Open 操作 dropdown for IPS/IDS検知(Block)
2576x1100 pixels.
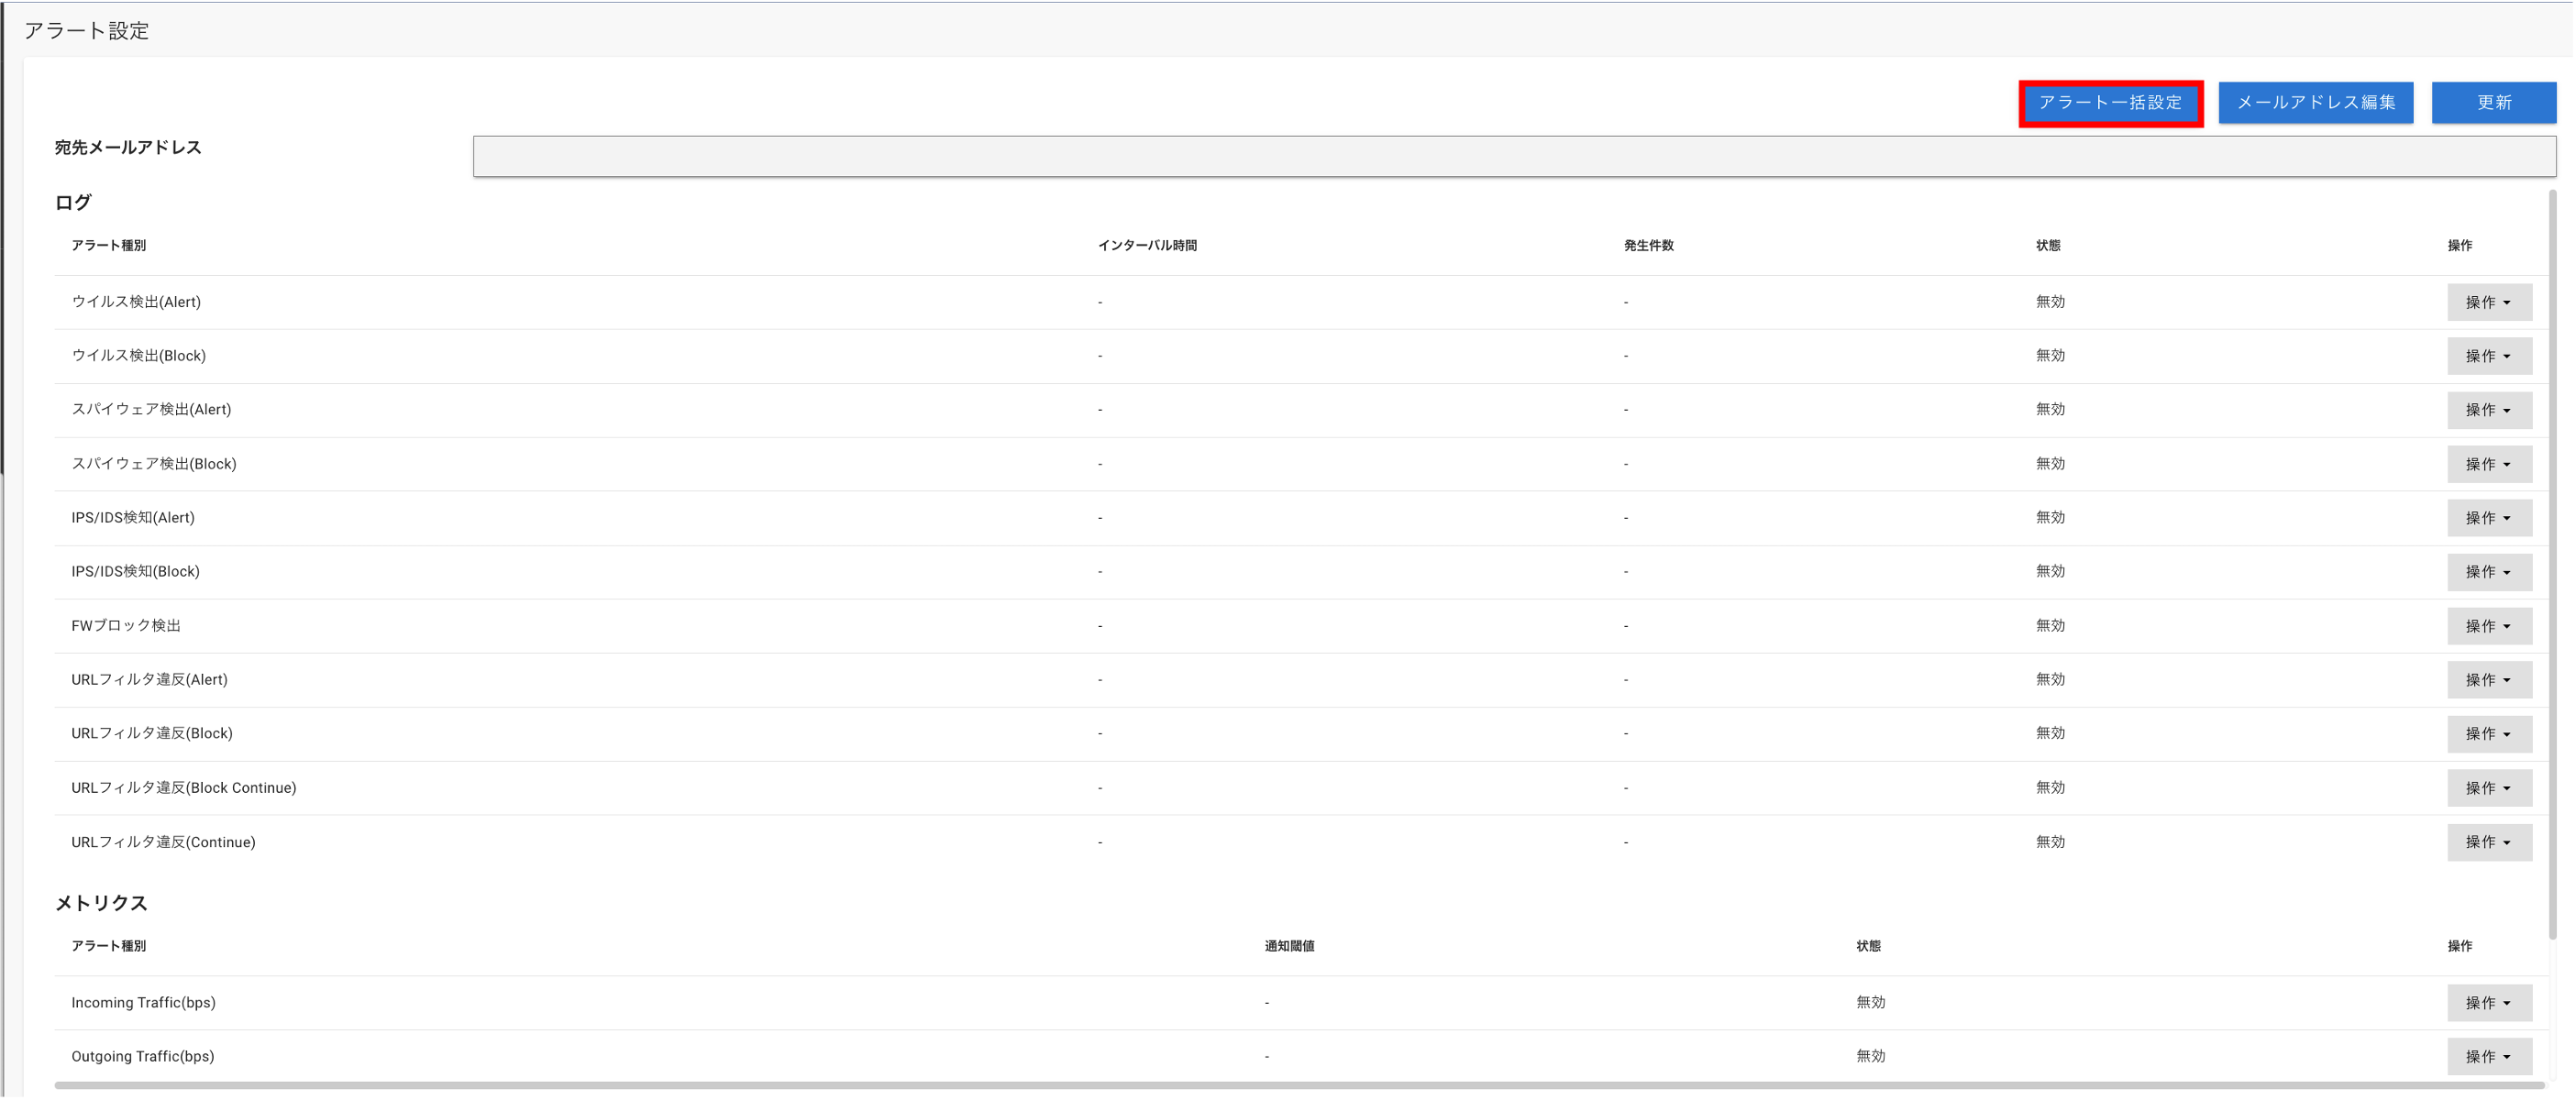coord(2489,572)
